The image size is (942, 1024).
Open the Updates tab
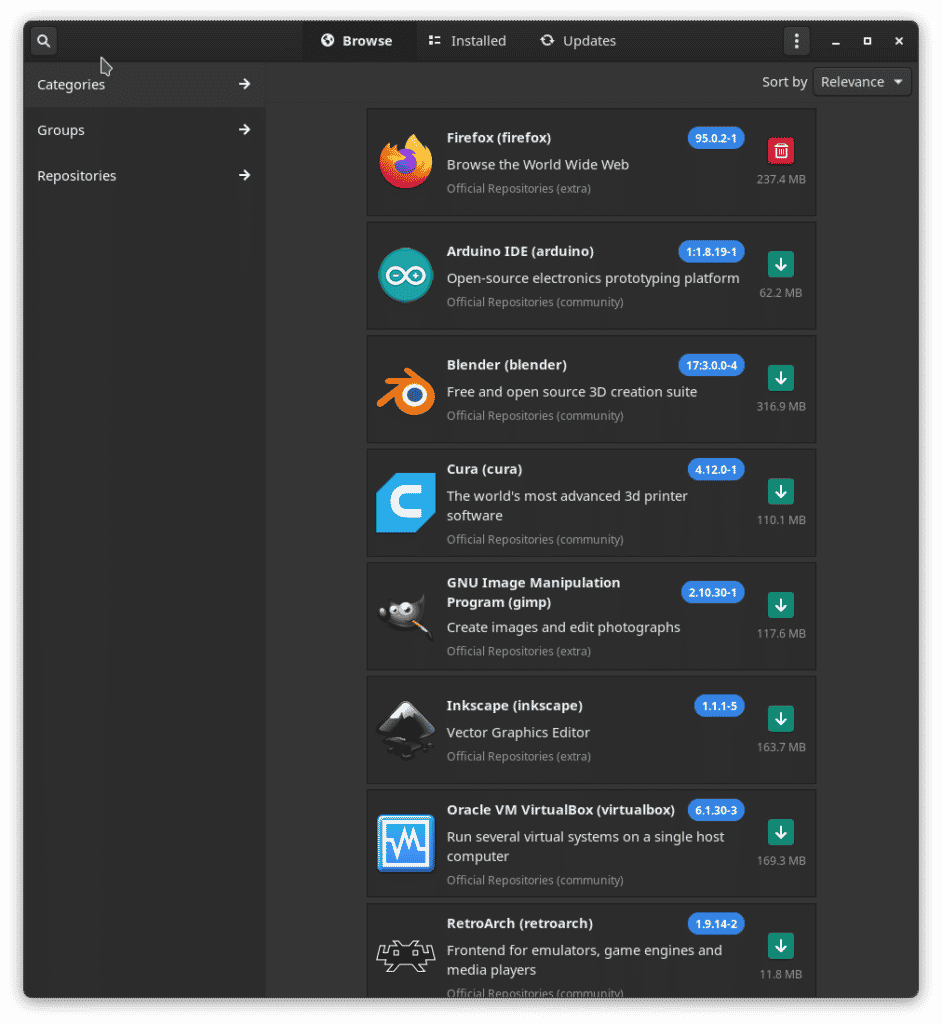pos(578,41)
